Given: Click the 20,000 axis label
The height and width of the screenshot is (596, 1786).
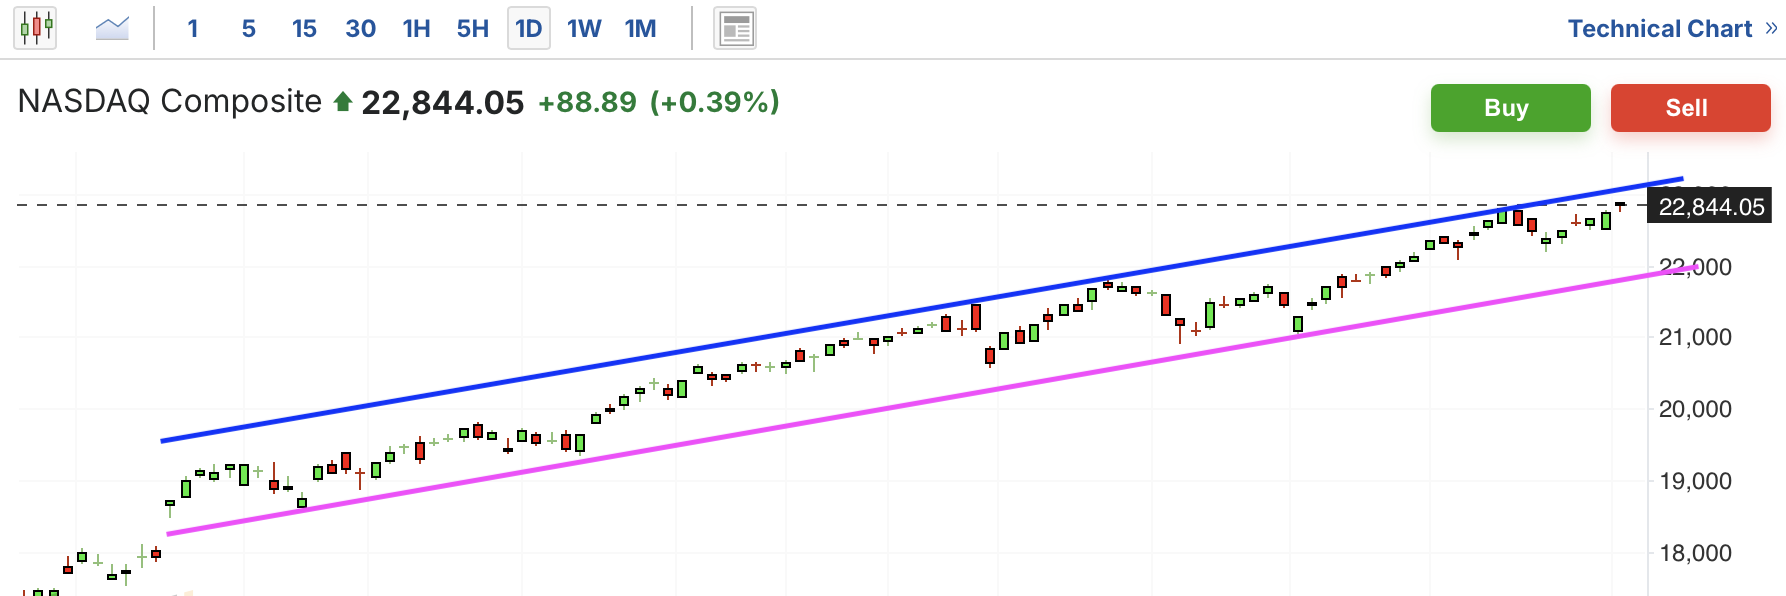Looking at the screenshot, I should click(1695, 410).
